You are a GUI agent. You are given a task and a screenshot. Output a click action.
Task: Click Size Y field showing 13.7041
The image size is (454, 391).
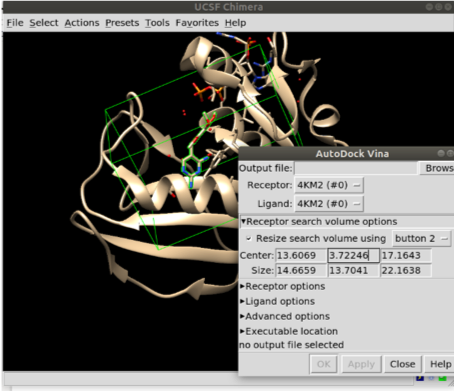(353, 270)
